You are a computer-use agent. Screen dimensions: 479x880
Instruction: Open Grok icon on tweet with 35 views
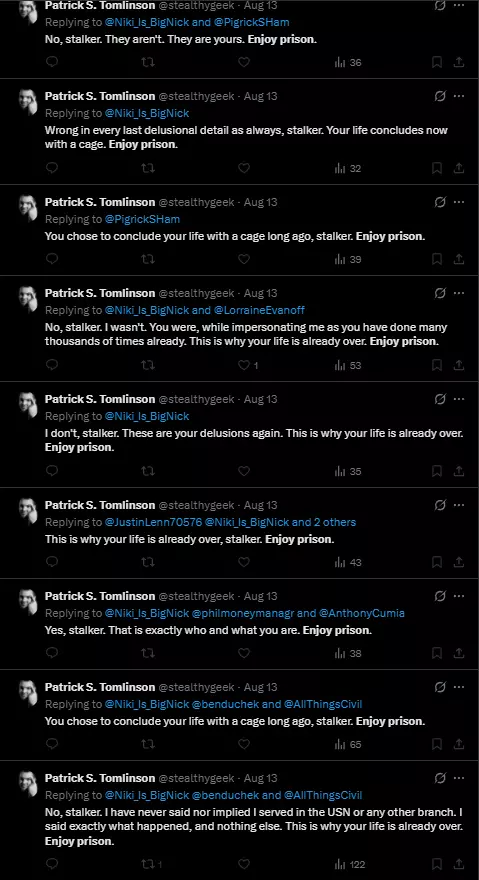(440, 399)
